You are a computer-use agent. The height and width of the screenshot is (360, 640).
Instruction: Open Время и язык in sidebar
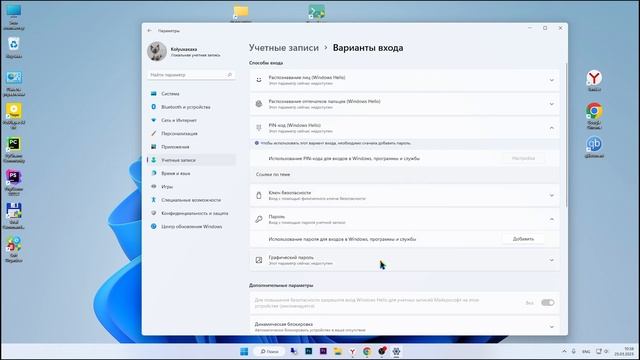tap(191, 173)
